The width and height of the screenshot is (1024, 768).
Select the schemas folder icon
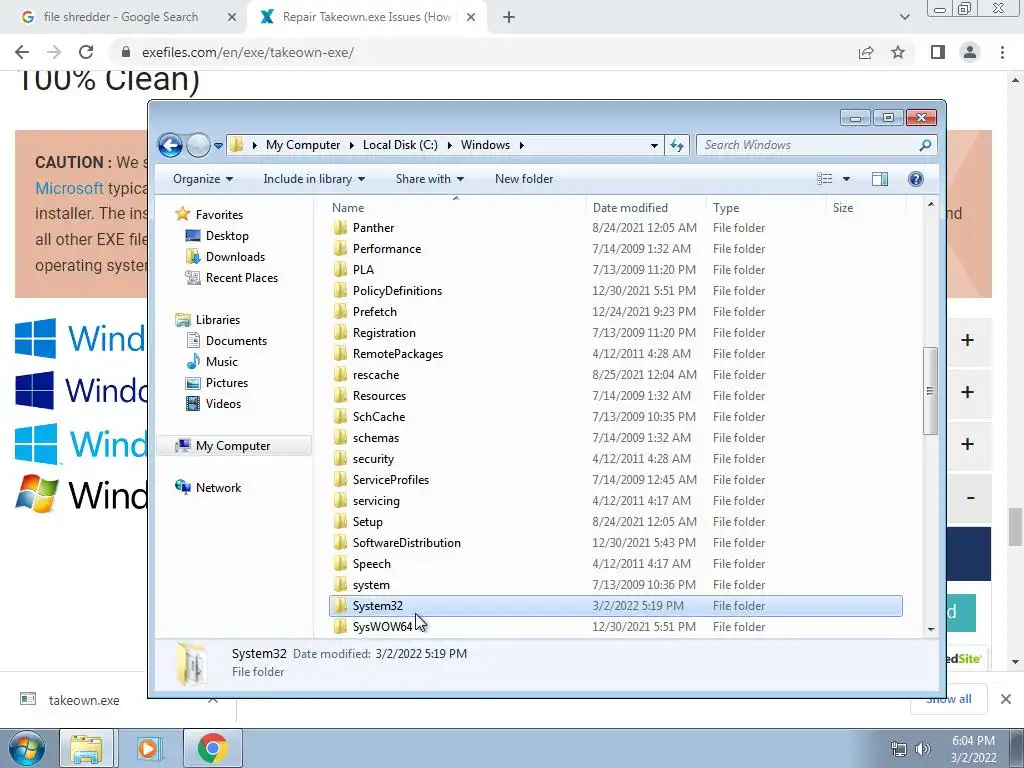point(340,438)
